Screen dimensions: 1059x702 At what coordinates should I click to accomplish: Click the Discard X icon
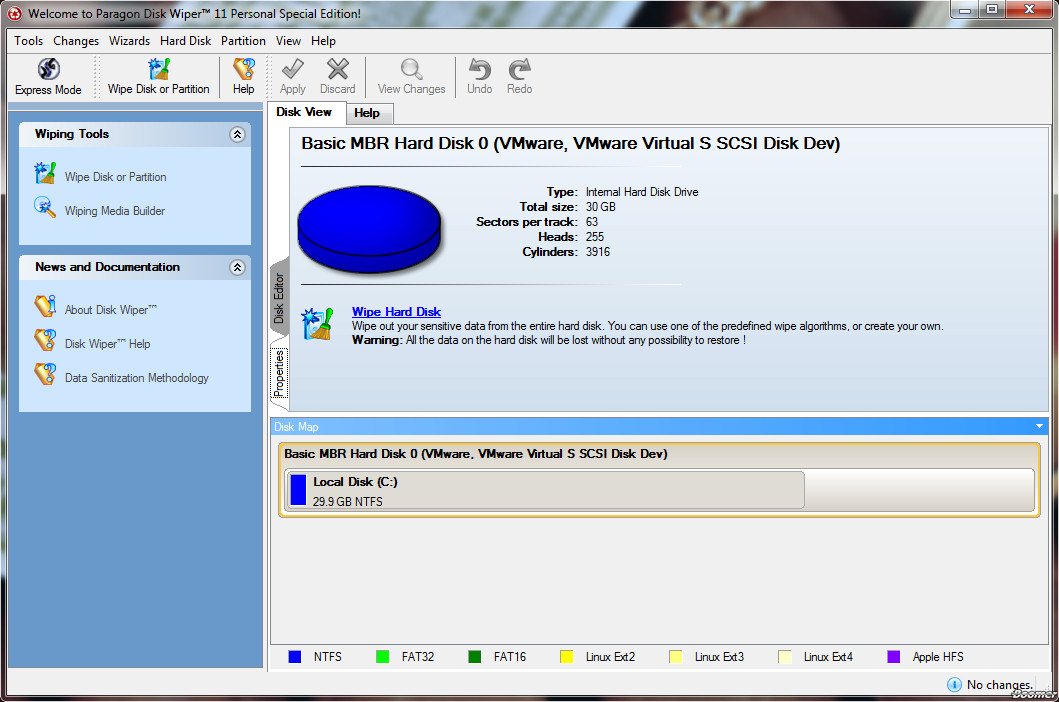pyautogui.click(x=338, y=68)
